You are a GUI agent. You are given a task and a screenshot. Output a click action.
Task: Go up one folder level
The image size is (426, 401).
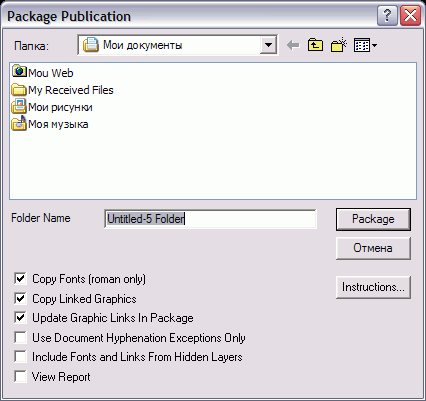[x=315, y=45]
